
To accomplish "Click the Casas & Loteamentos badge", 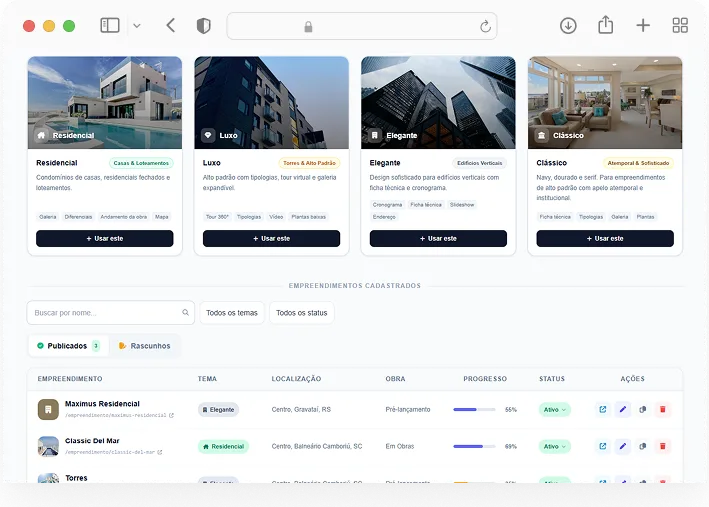I will click(x=141, y=163).
